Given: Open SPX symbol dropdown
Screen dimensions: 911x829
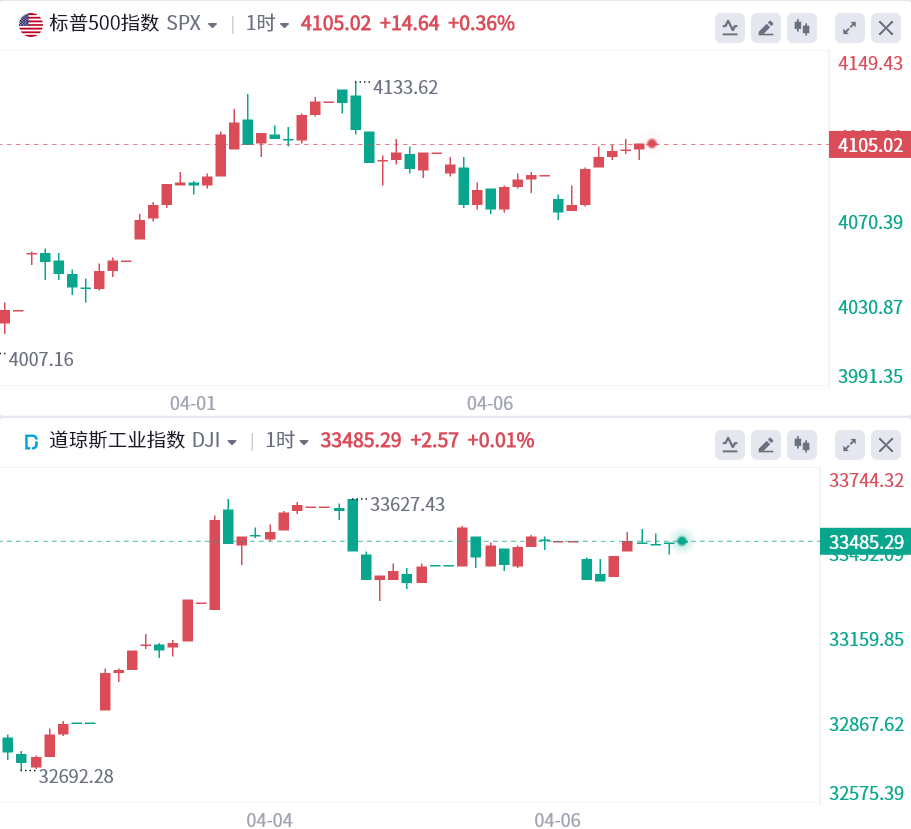Looking at the screenshot, I should pos(192,24).
